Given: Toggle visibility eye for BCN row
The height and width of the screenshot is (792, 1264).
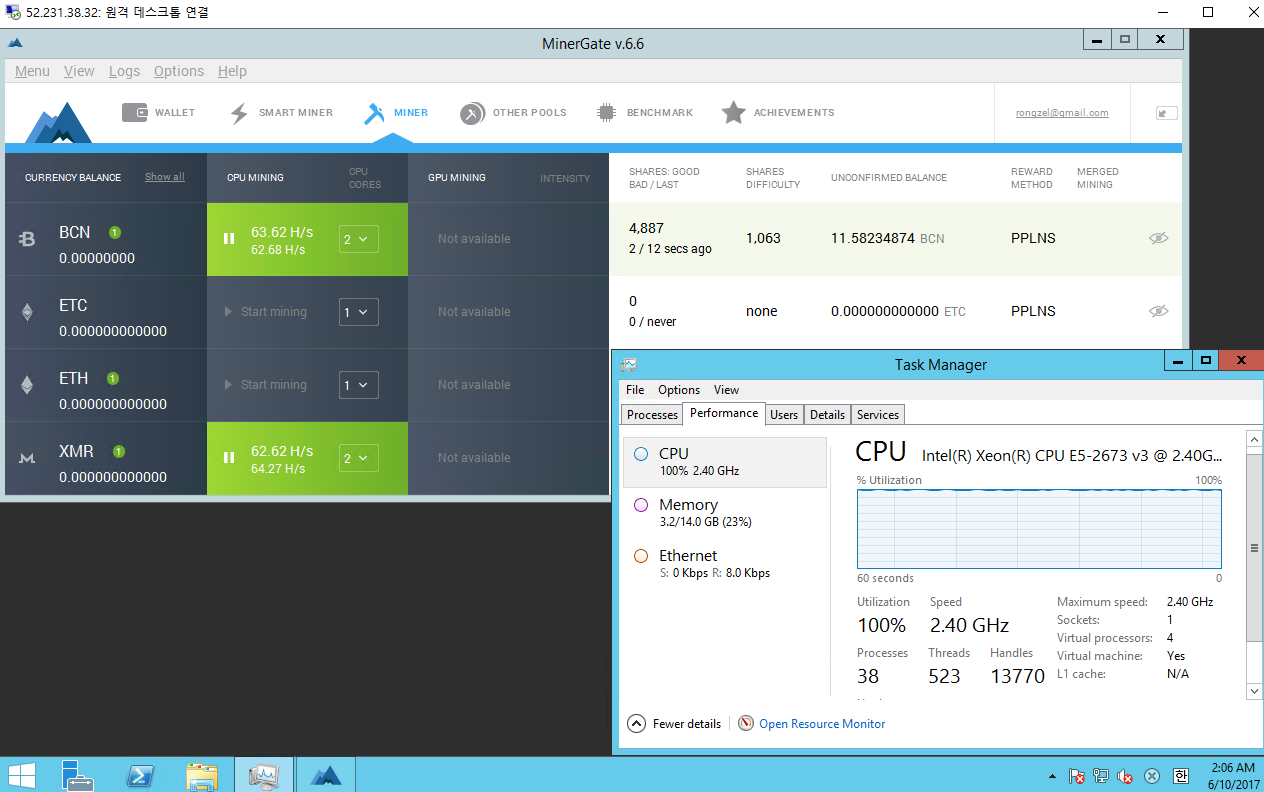Looking at the screenshot, I should tap(1158, 238).
